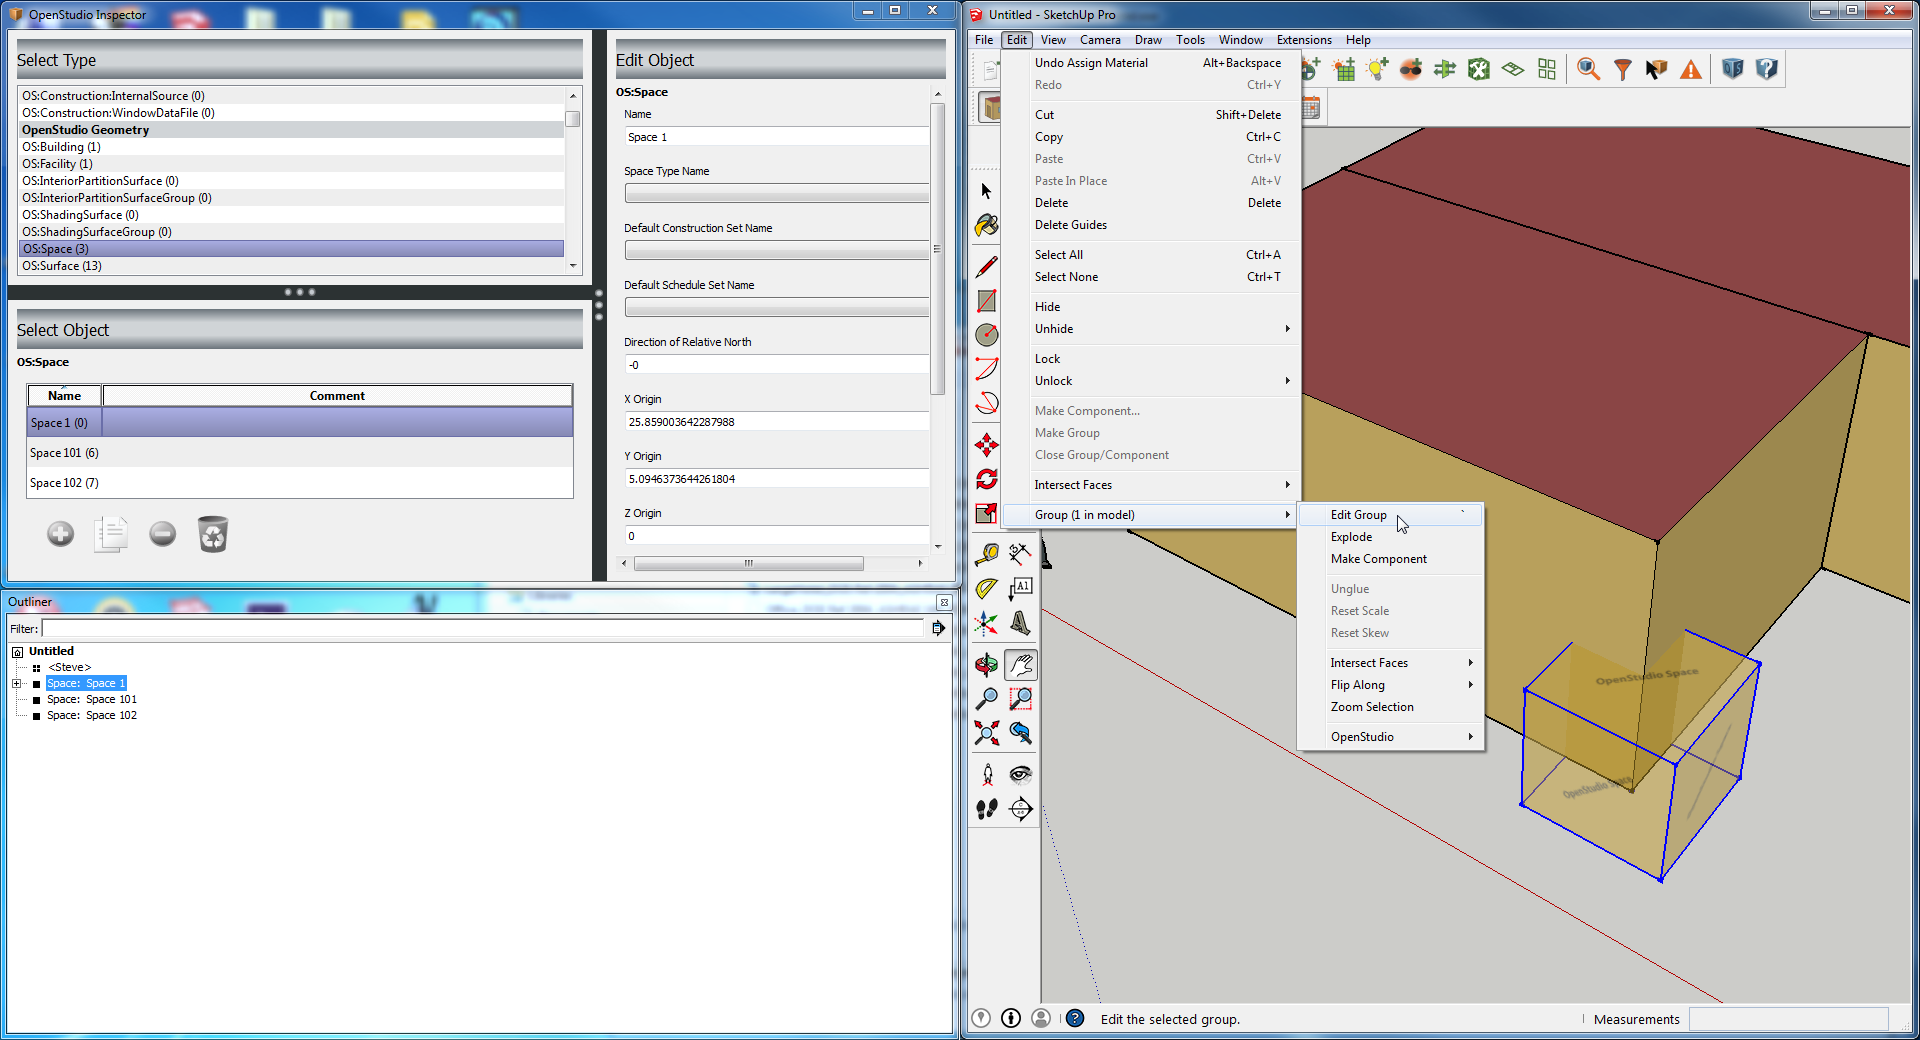Viewport: 1920px width, 1040px height.
Task: Open the OpenStudio help question-mark icon
Action: point(1766,69)
